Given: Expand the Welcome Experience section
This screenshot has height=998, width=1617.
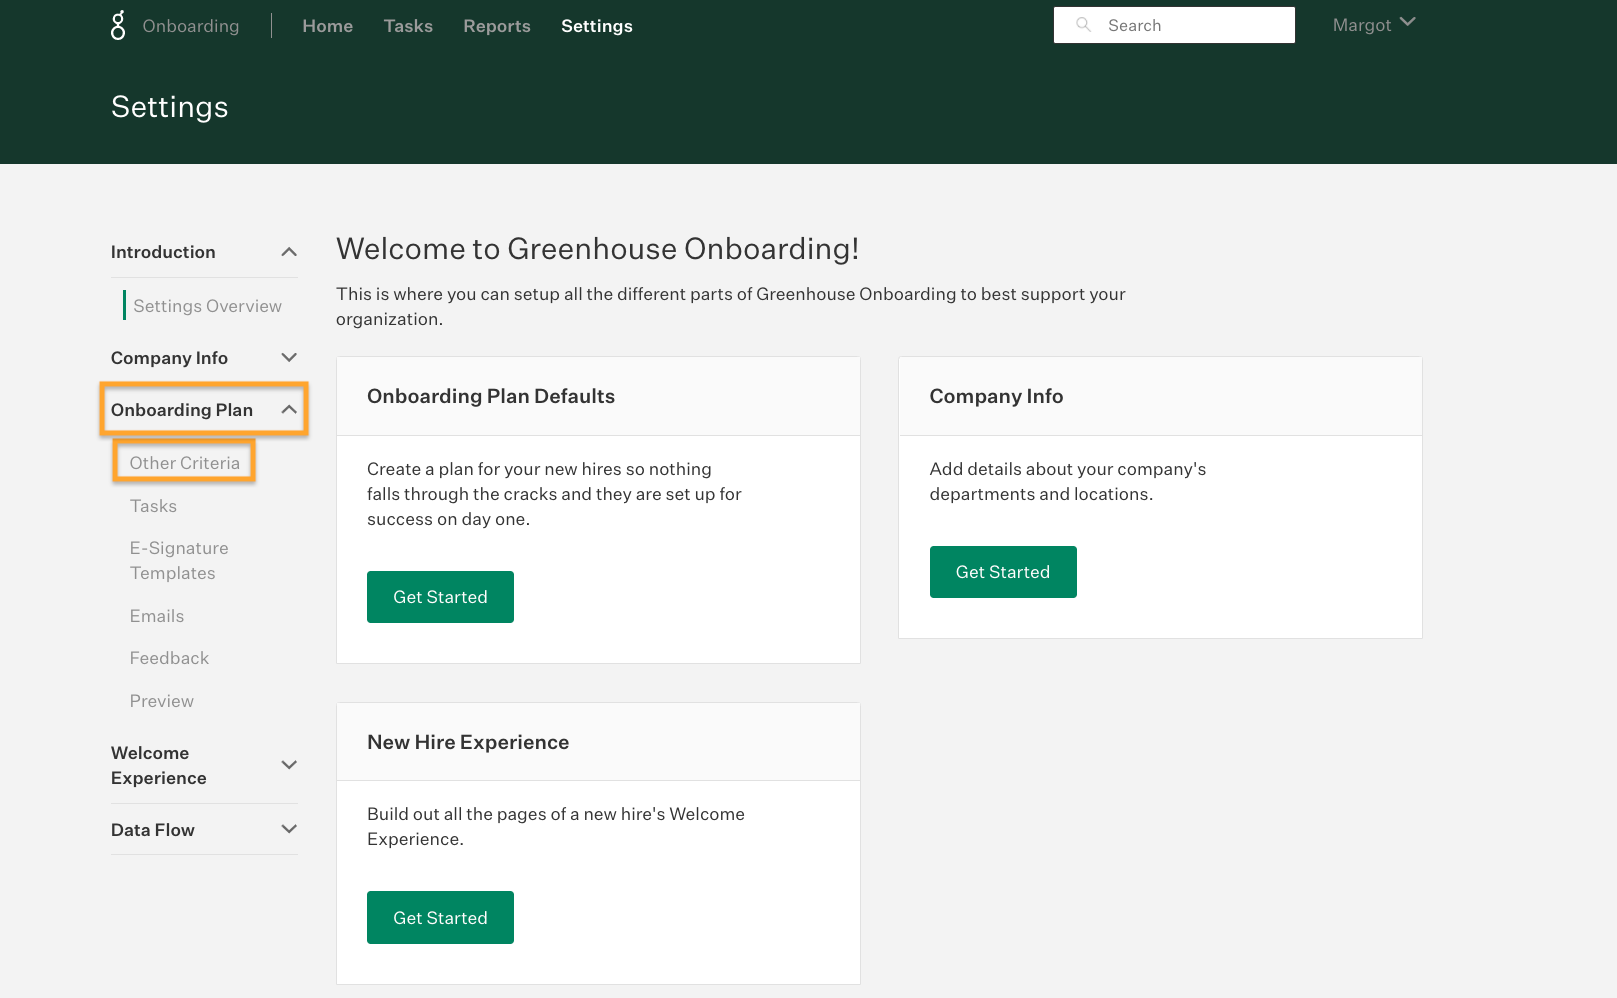Looking at the screenshot, I should (x=204, y=765).
